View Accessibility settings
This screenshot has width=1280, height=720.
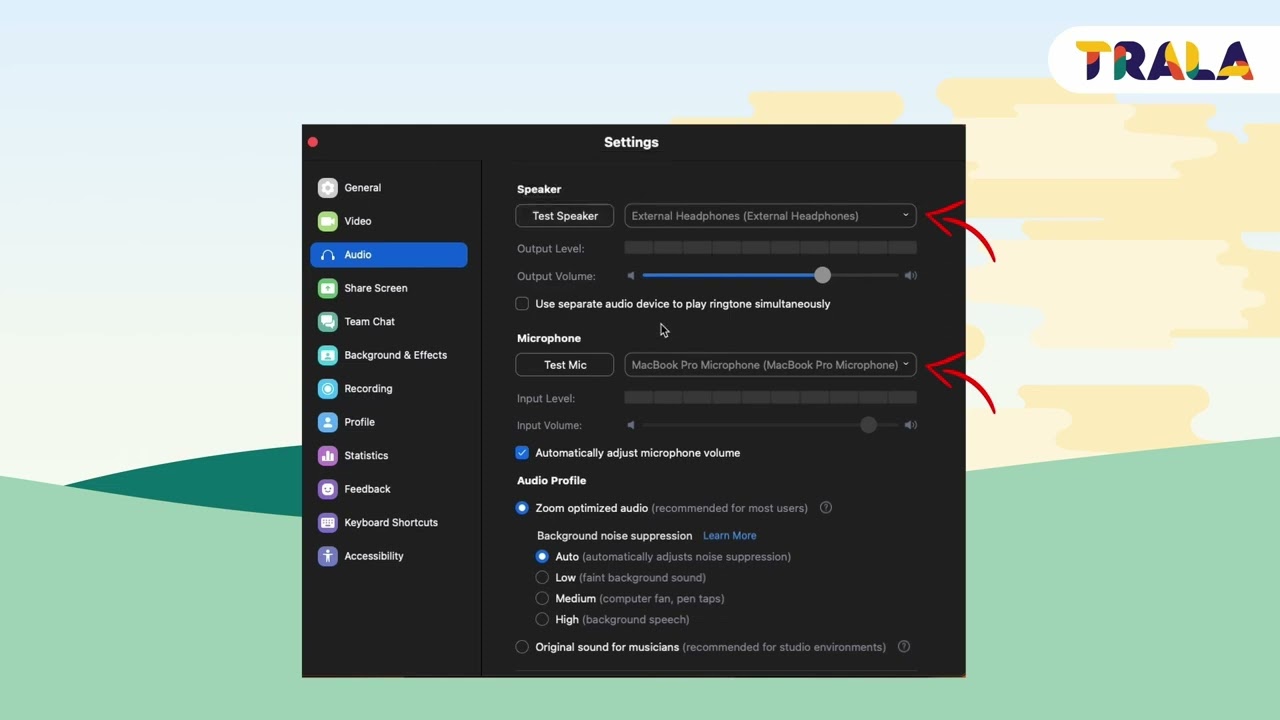click(389, 556)
